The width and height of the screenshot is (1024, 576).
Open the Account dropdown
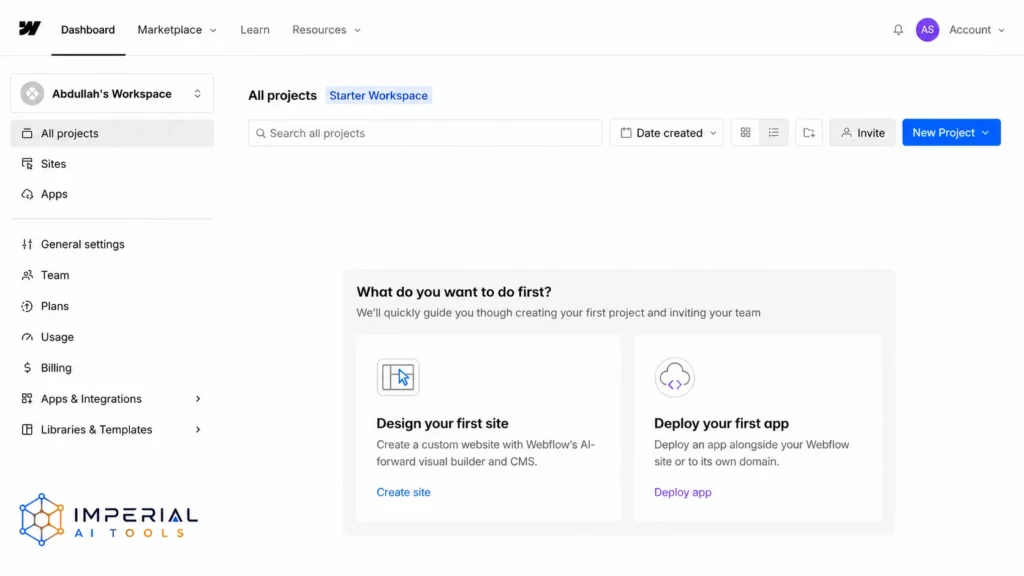click(976, 29)
